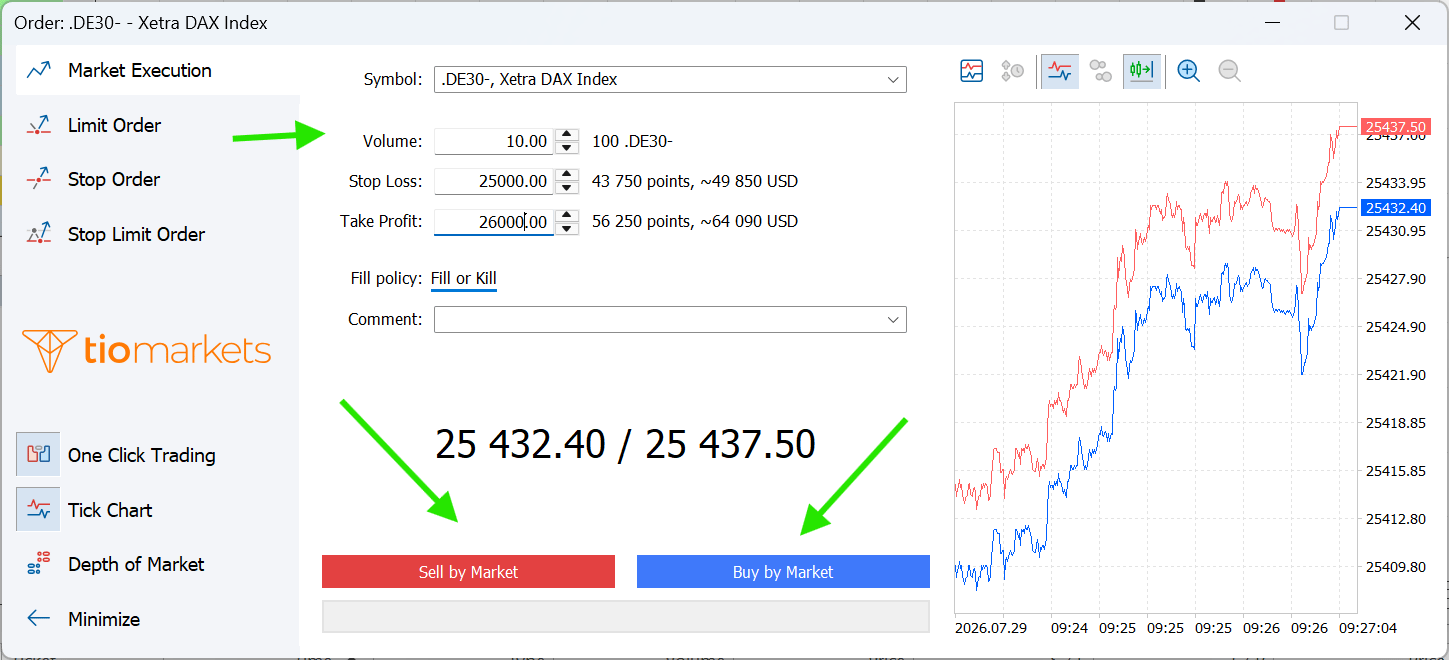
Task: Click the 25 432.40 / 25 437.50 price quote
Action: pos(625,444)
